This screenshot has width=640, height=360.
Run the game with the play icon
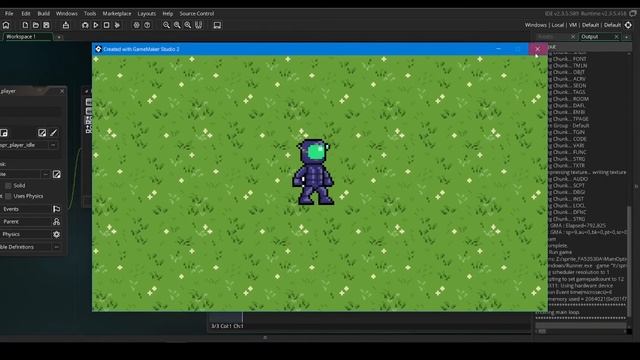(96, 25)
